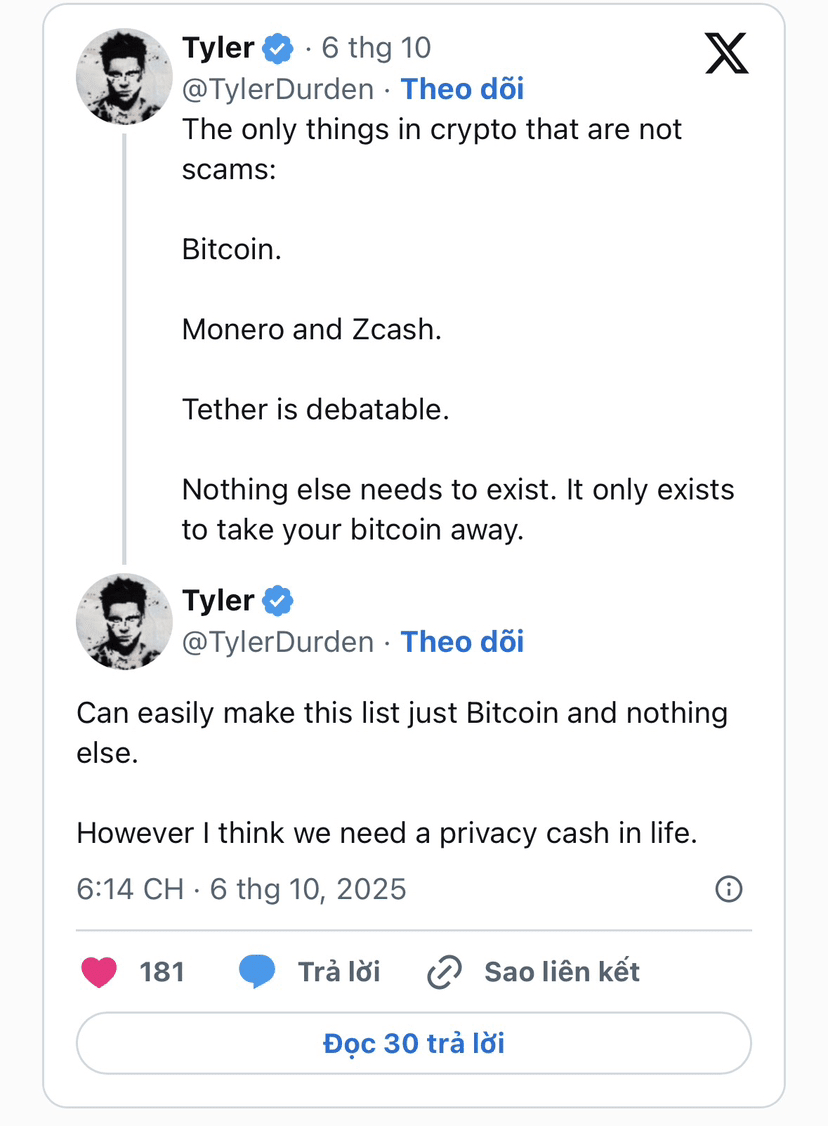The image size is (828, 1126).
Task: Click the X logo in the corner
Action: click(727, 52)
